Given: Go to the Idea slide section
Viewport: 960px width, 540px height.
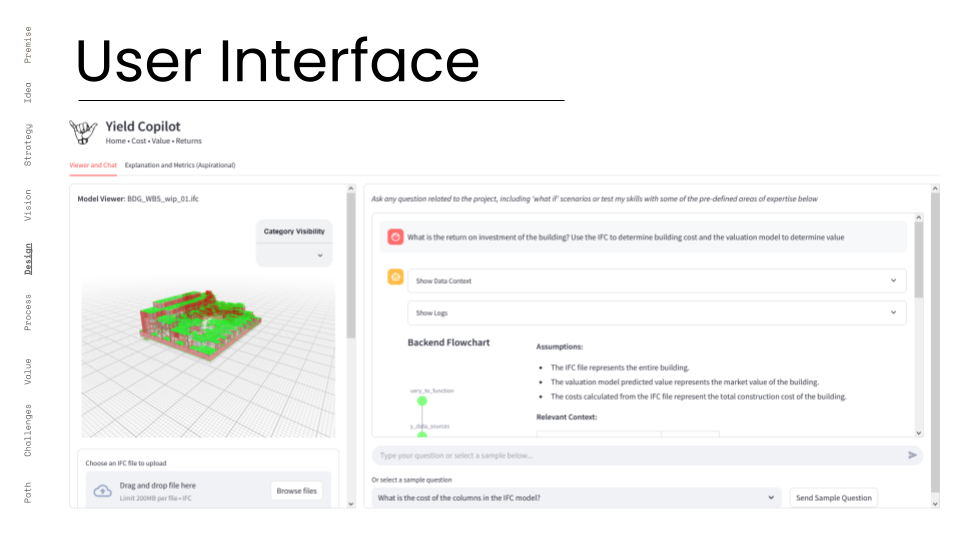Looking at the screenshot, I should point(28,92).
